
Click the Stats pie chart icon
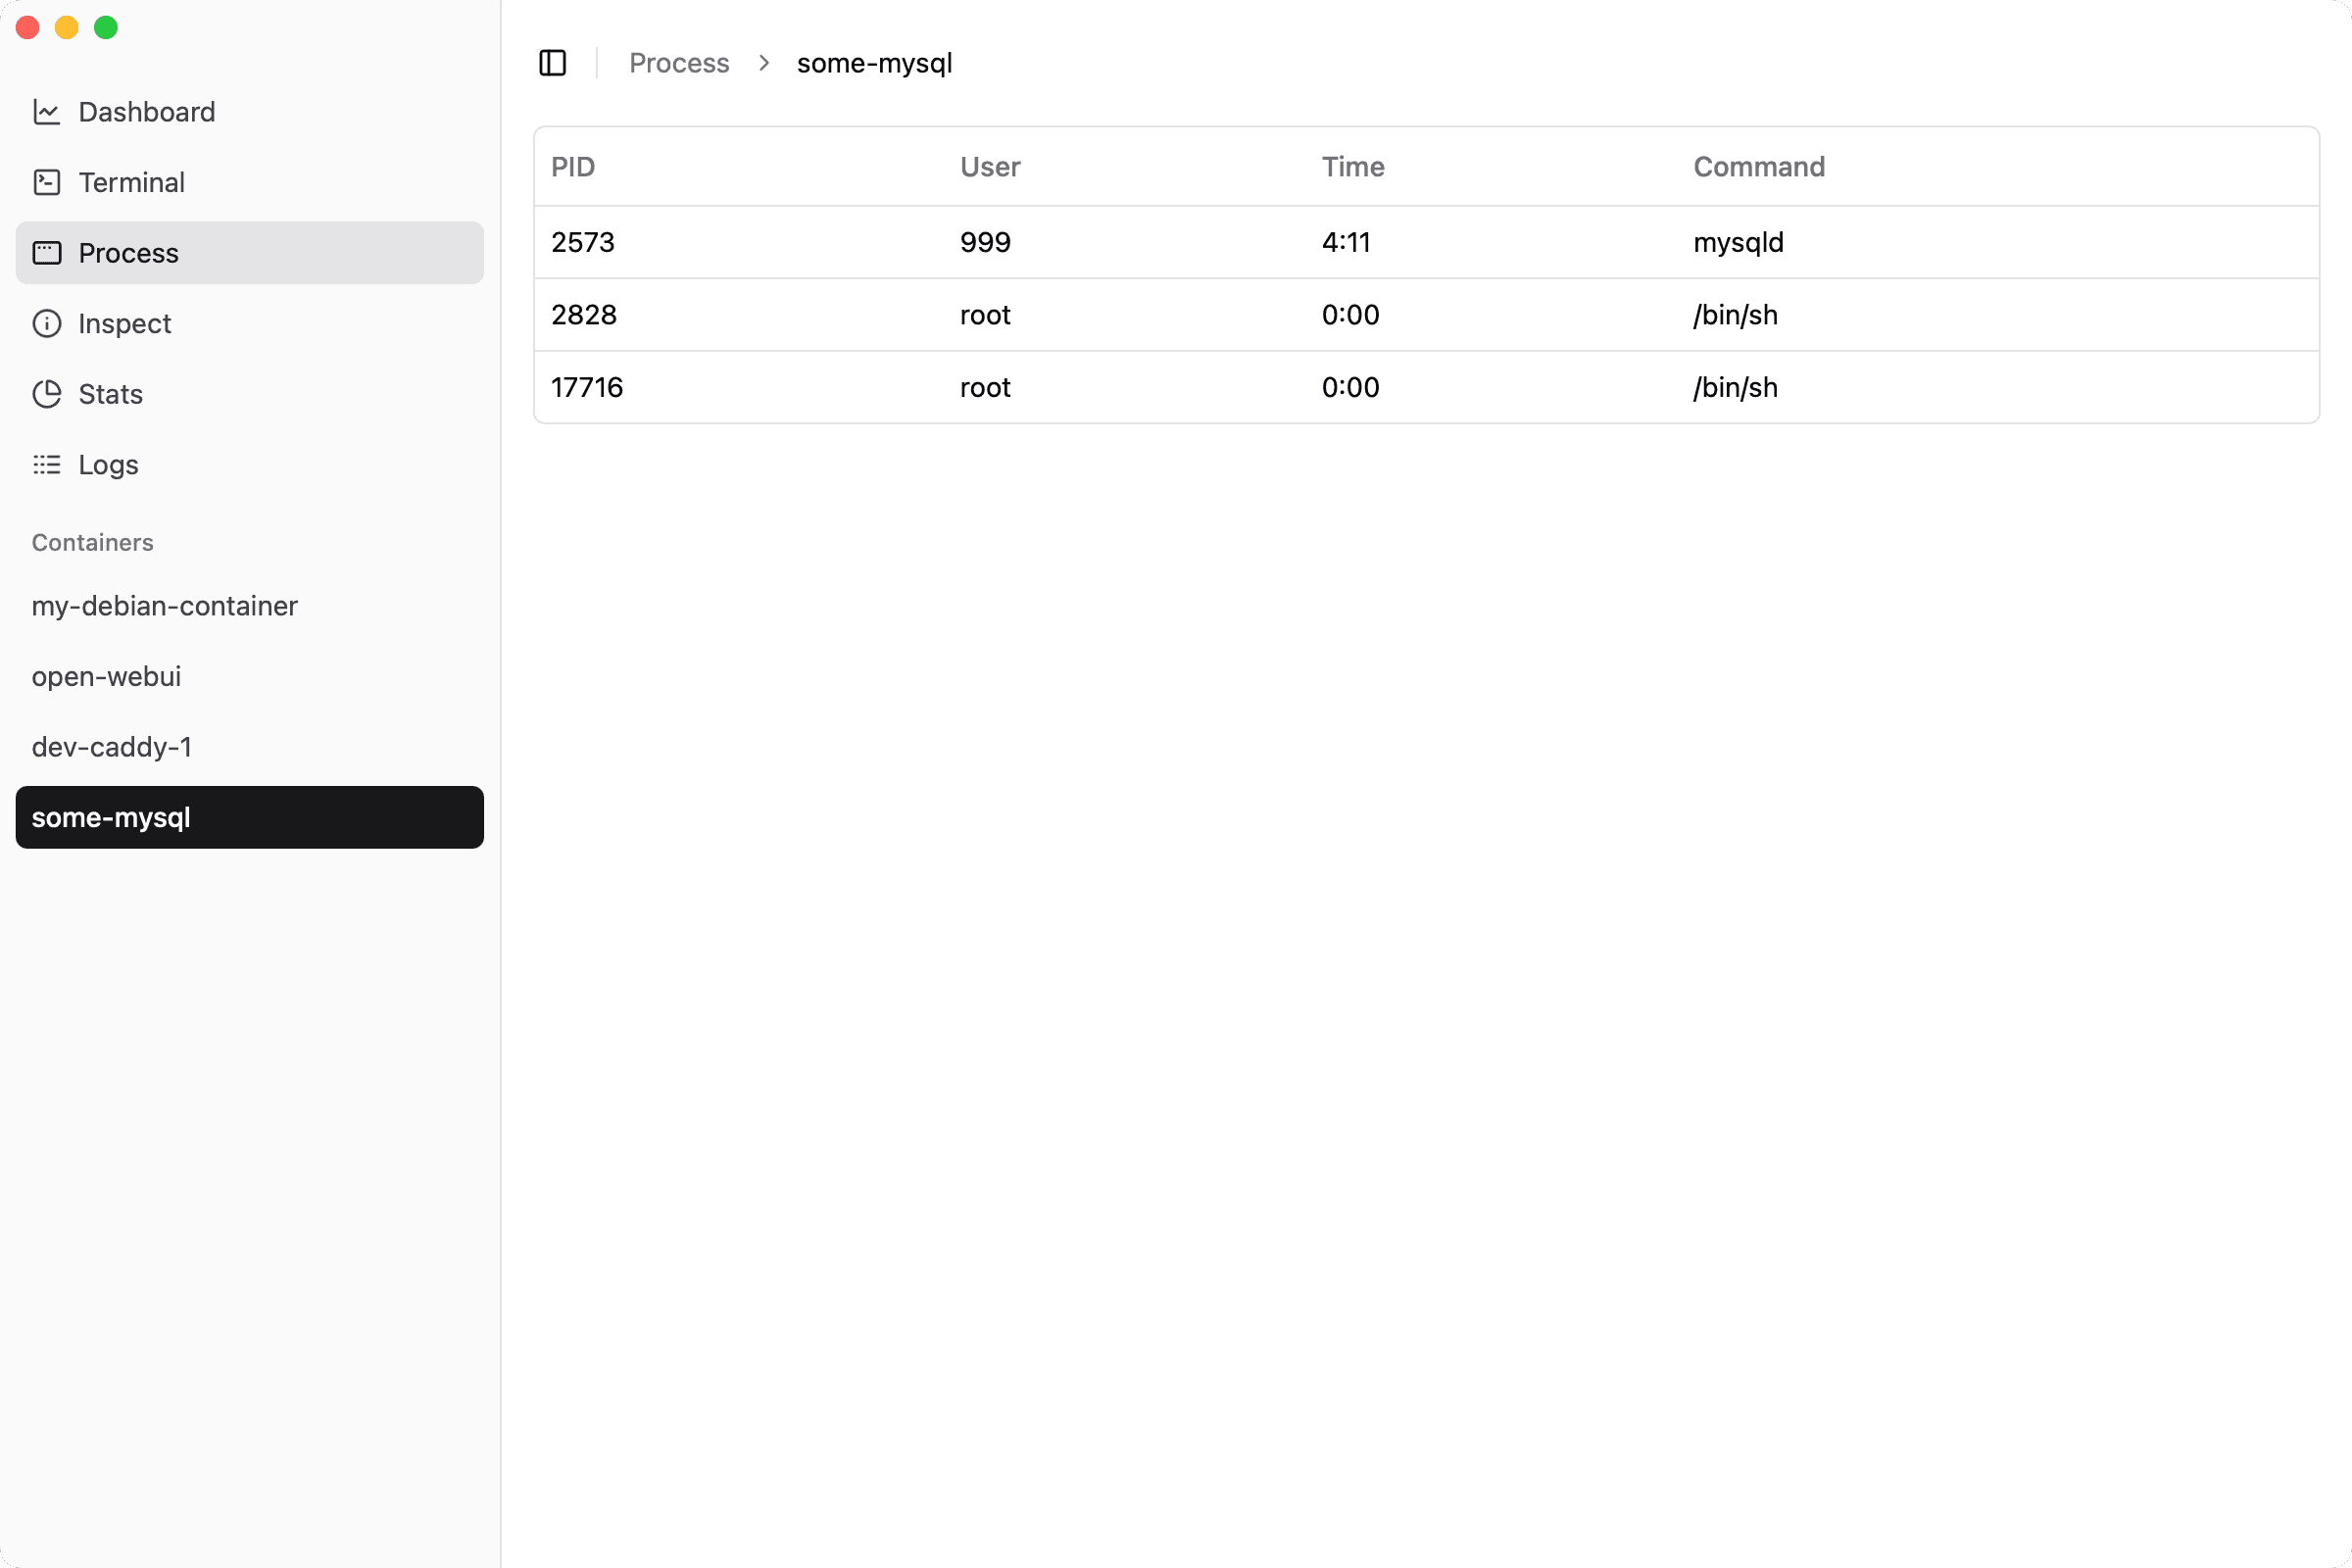[x=46, y=394]
